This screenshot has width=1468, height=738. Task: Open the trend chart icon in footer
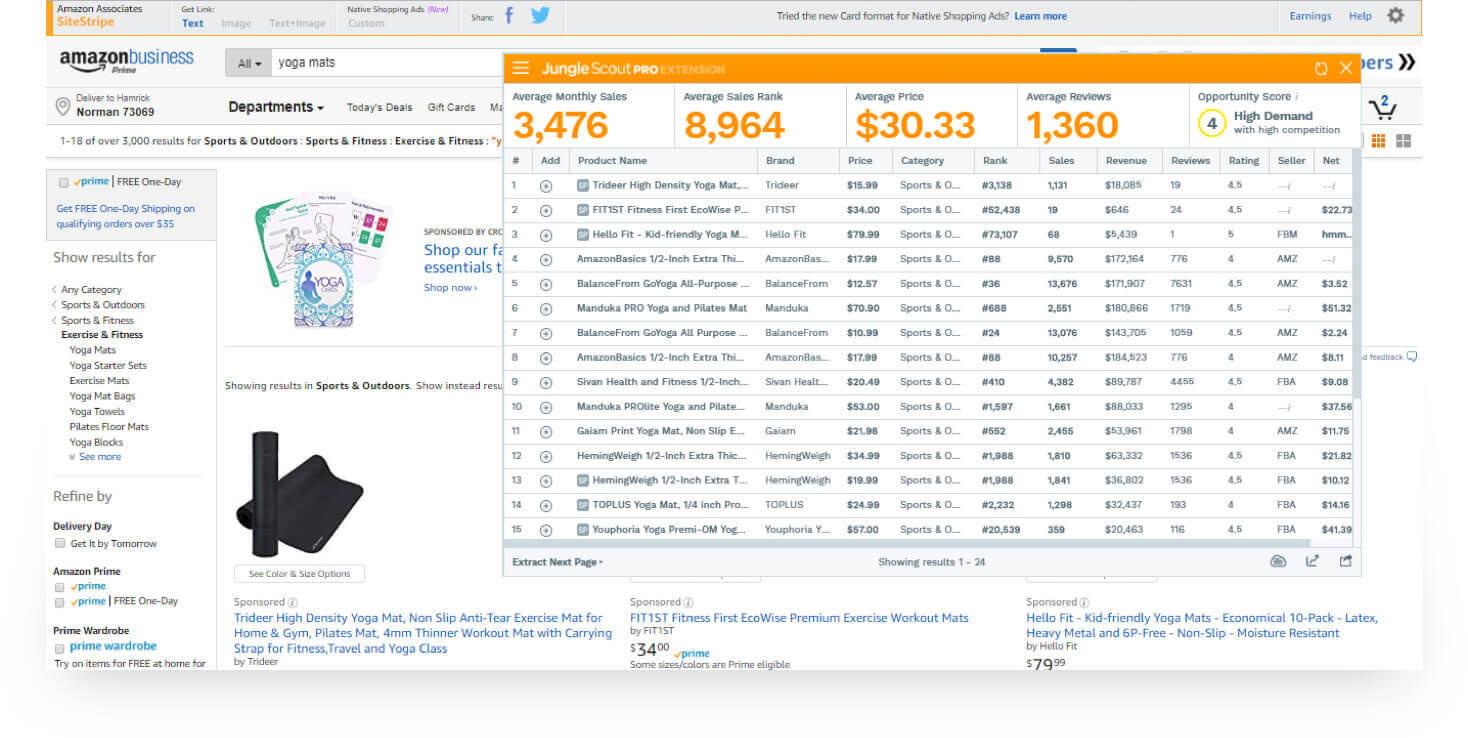1312,561
